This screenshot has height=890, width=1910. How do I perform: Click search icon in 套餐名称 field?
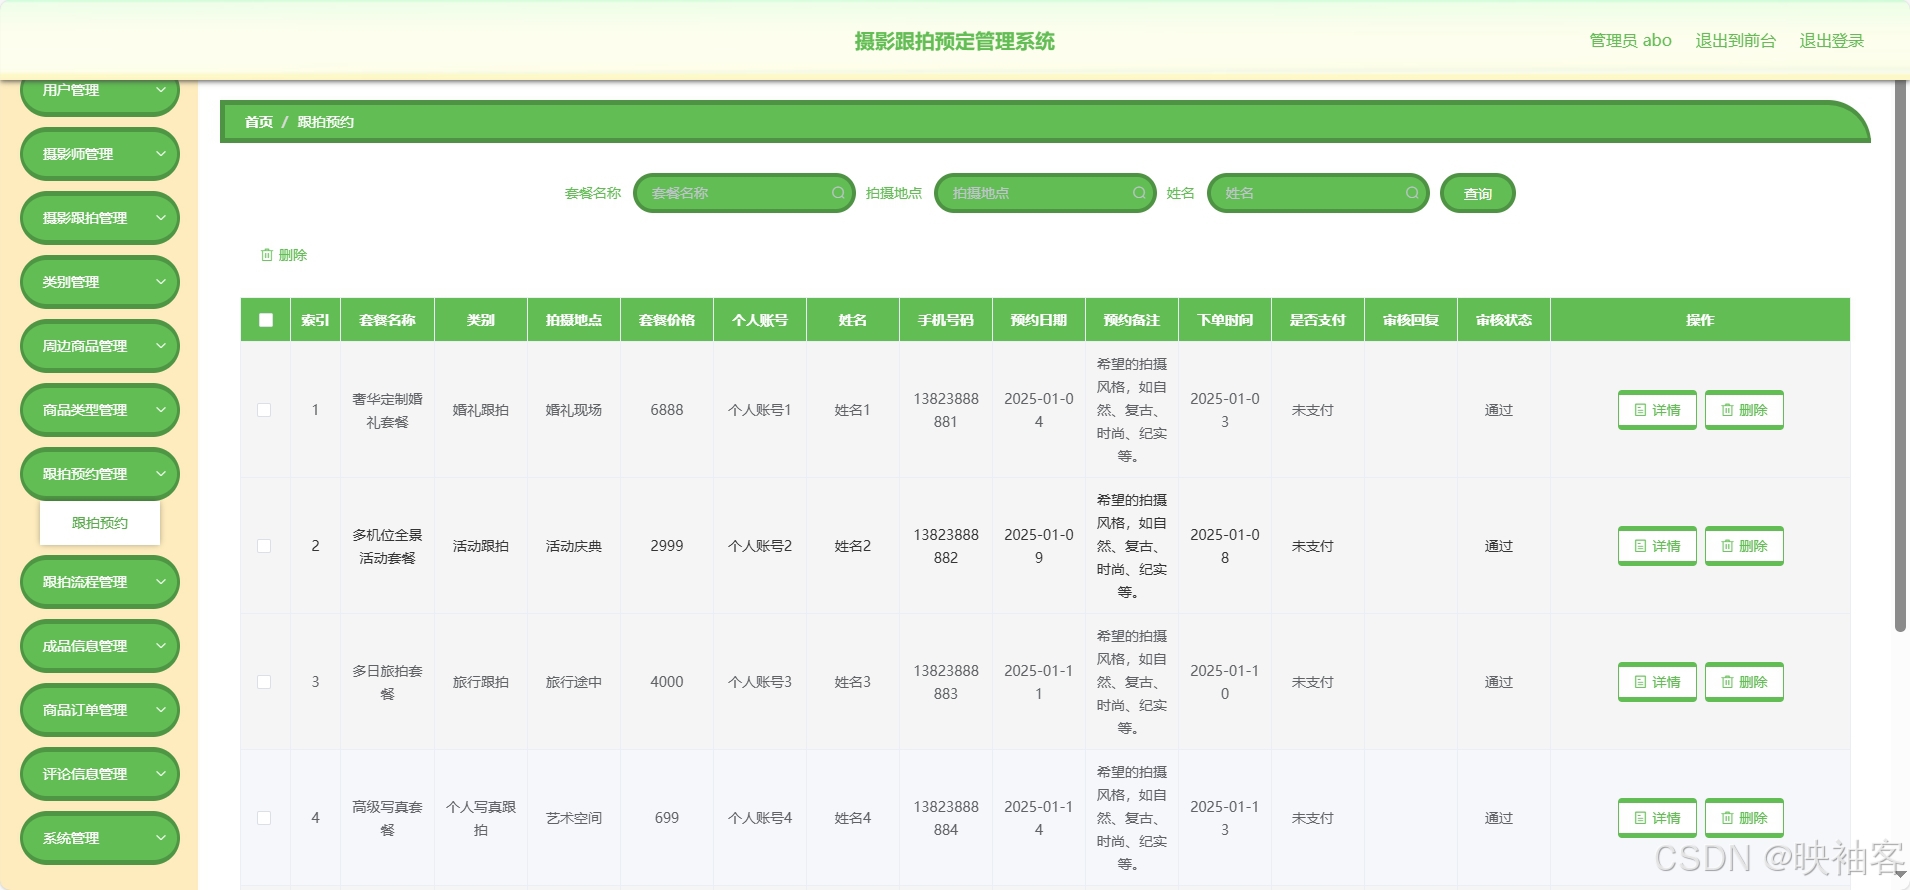click(838, 193)
